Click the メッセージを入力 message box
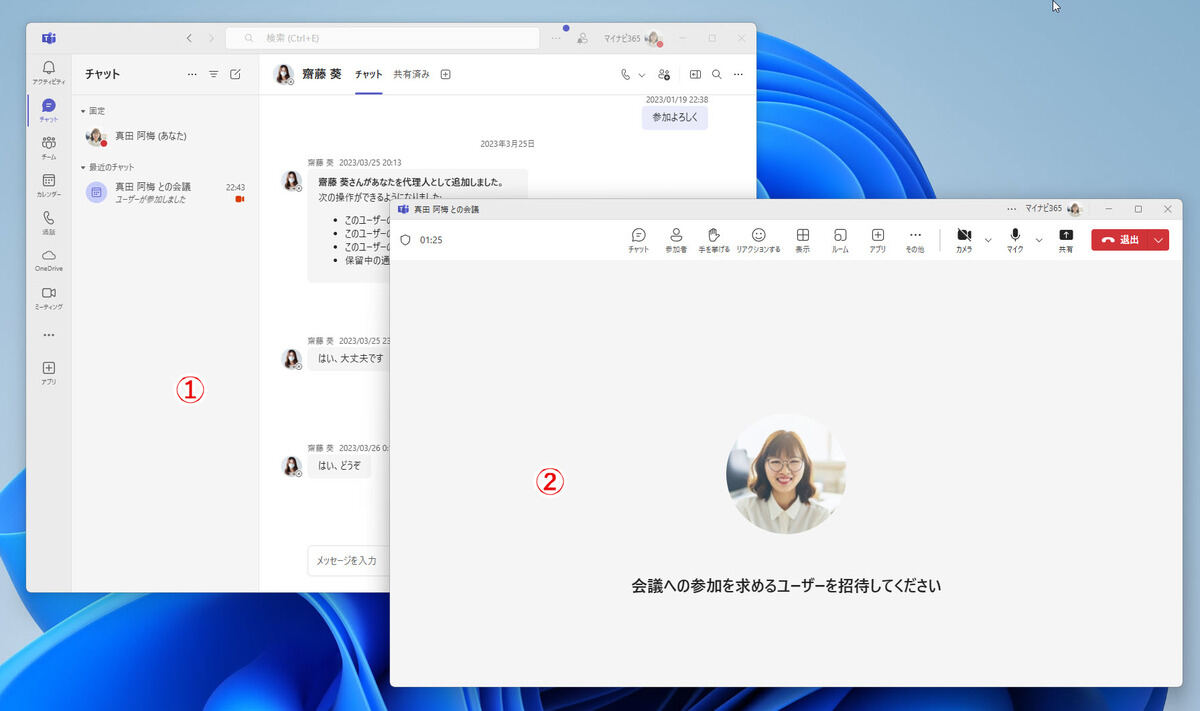 (x=348, y=560)
